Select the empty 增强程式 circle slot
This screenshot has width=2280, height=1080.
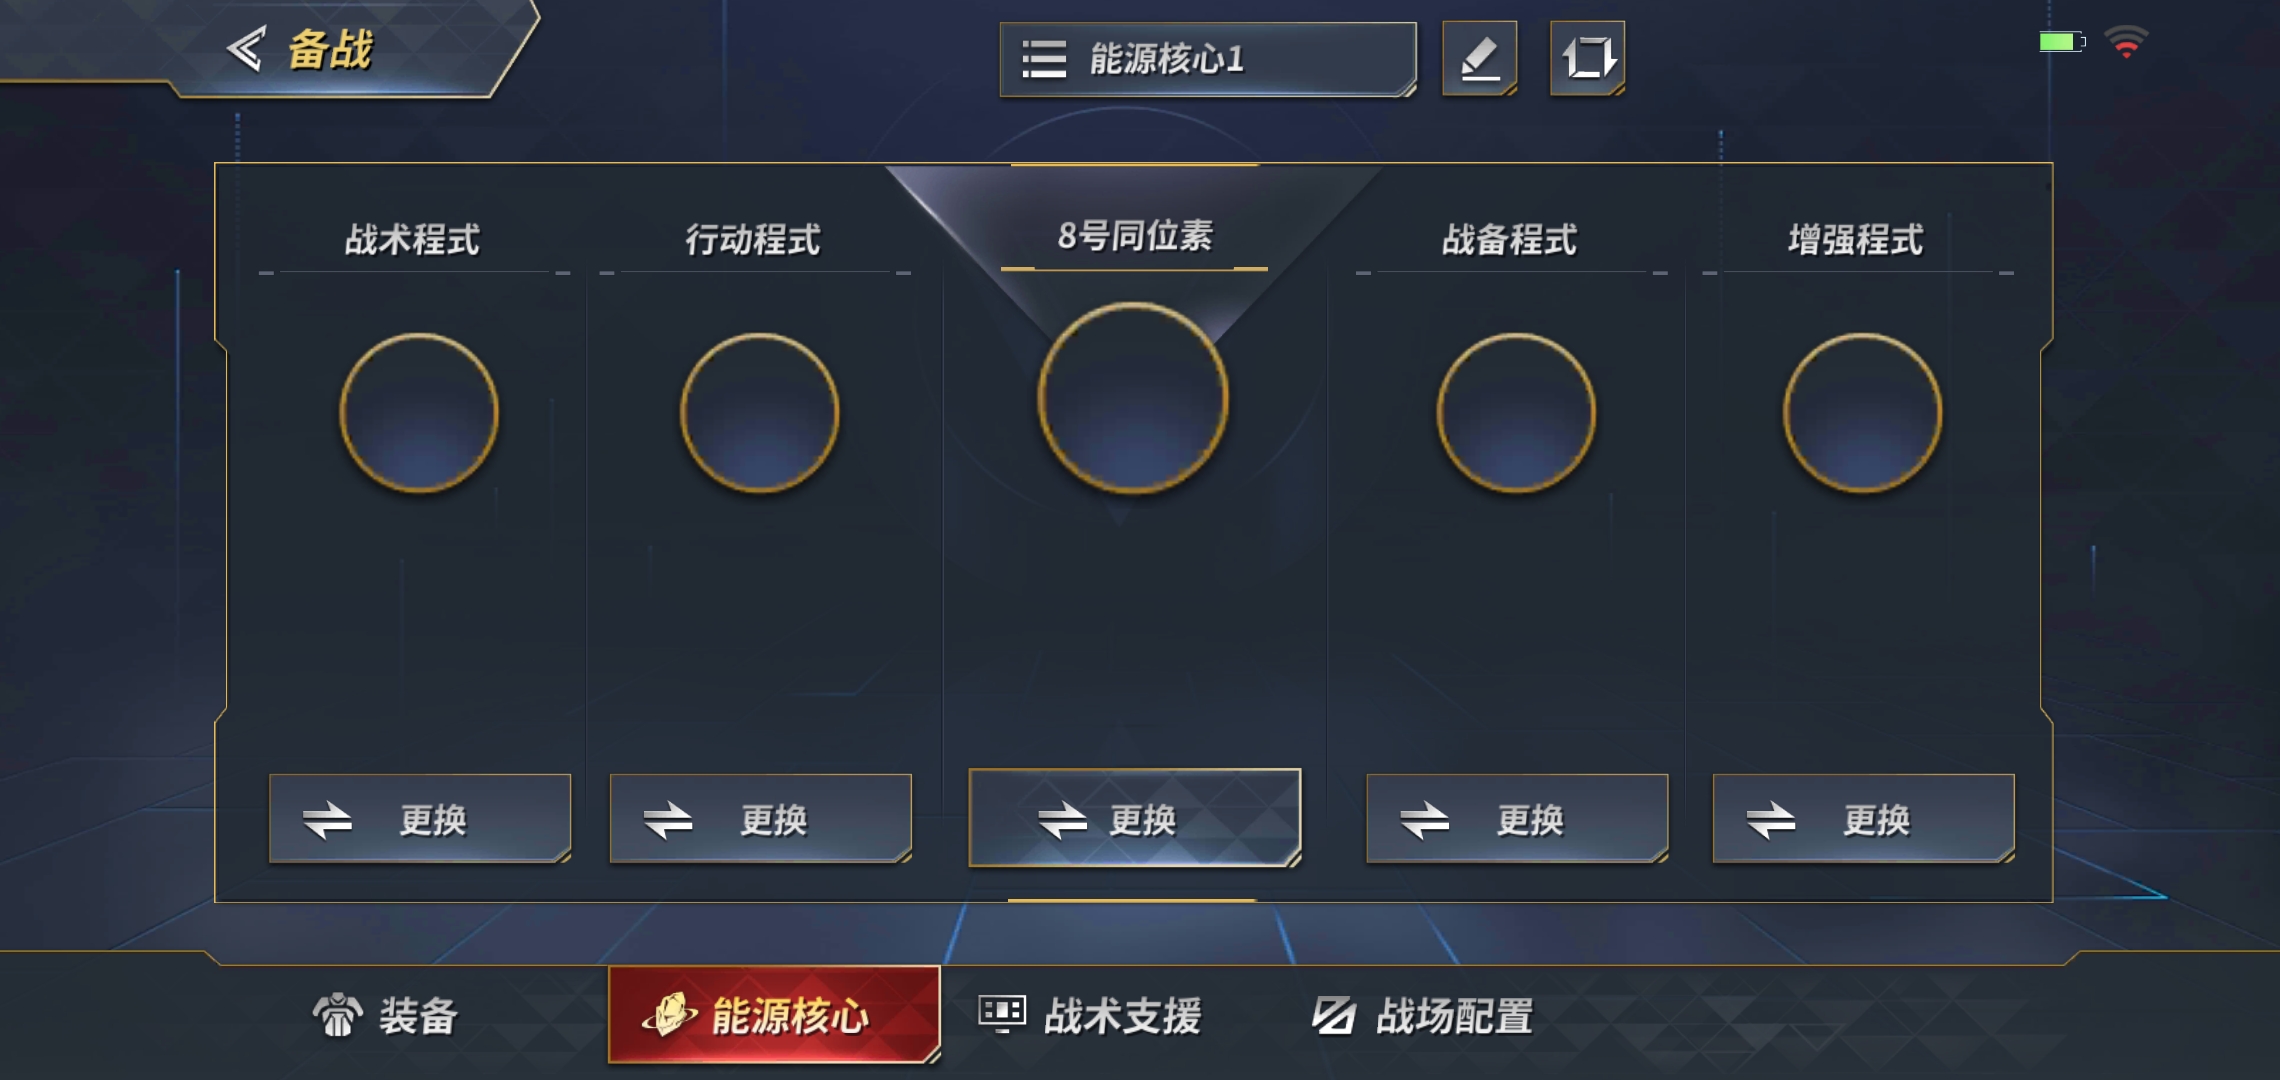click(1862, 412)
